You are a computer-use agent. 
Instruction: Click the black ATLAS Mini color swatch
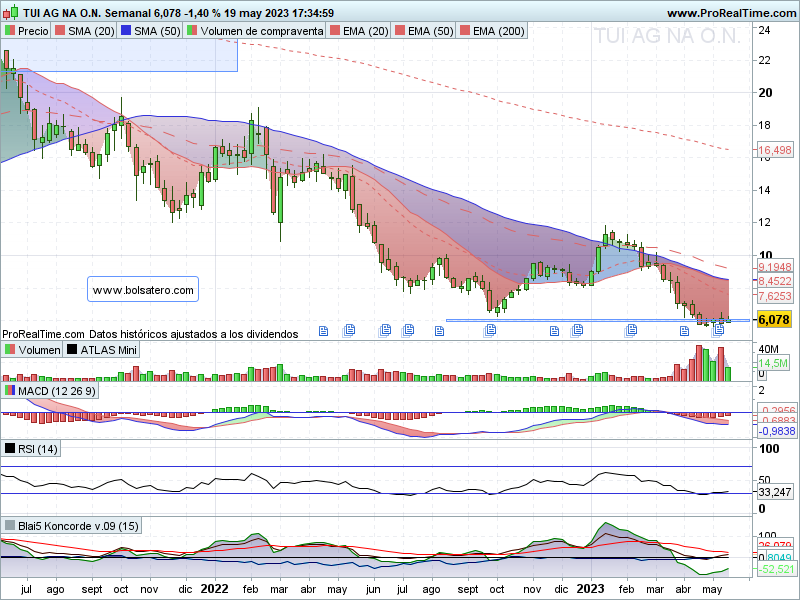coord(72,350)
